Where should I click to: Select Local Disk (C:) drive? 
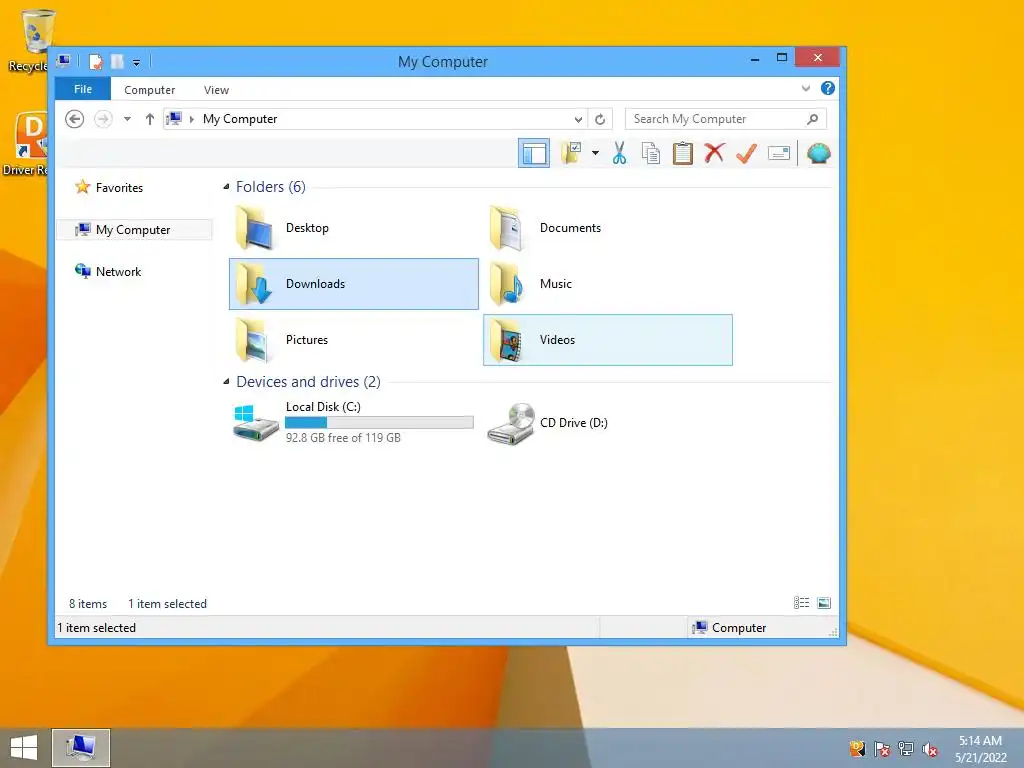353,423
